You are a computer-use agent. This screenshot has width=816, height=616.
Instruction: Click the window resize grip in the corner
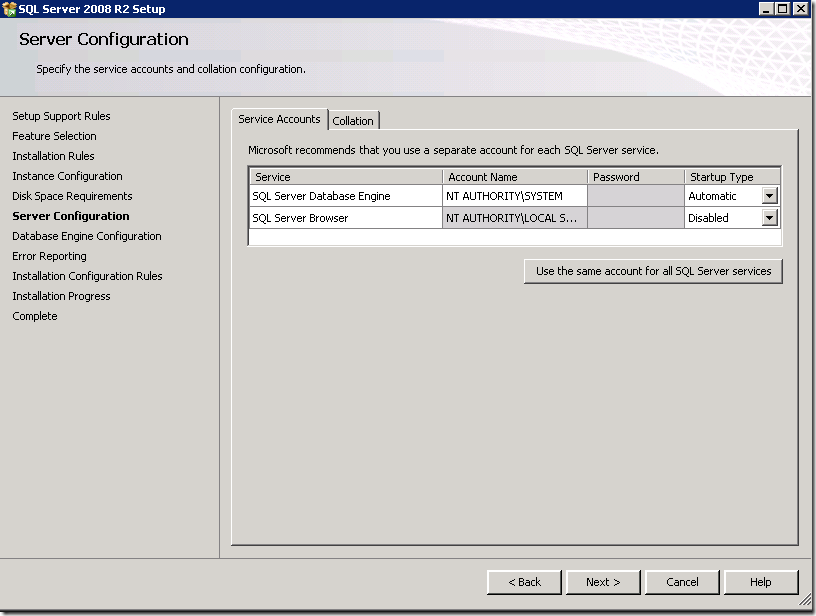point(805,601)
